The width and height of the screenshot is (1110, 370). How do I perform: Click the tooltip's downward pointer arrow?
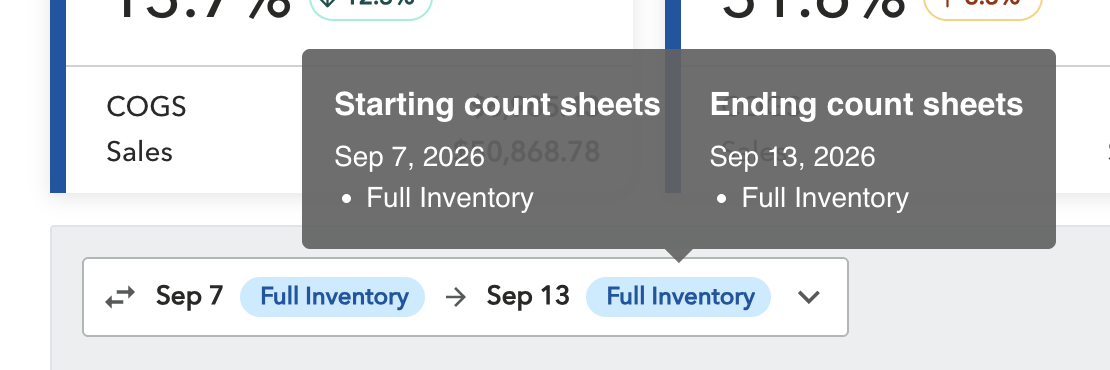tap(679, 255)
